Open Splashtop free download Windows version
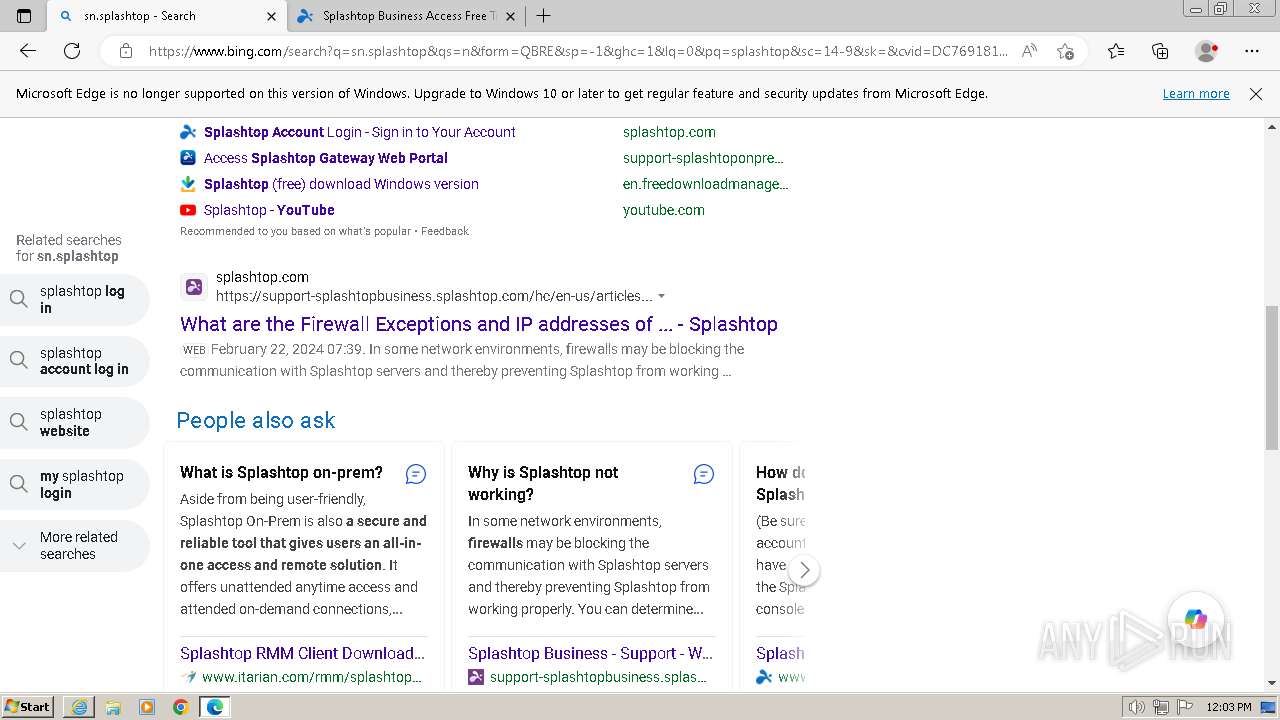The height and width of the screenshot is (720, 1280). [341, 184]
